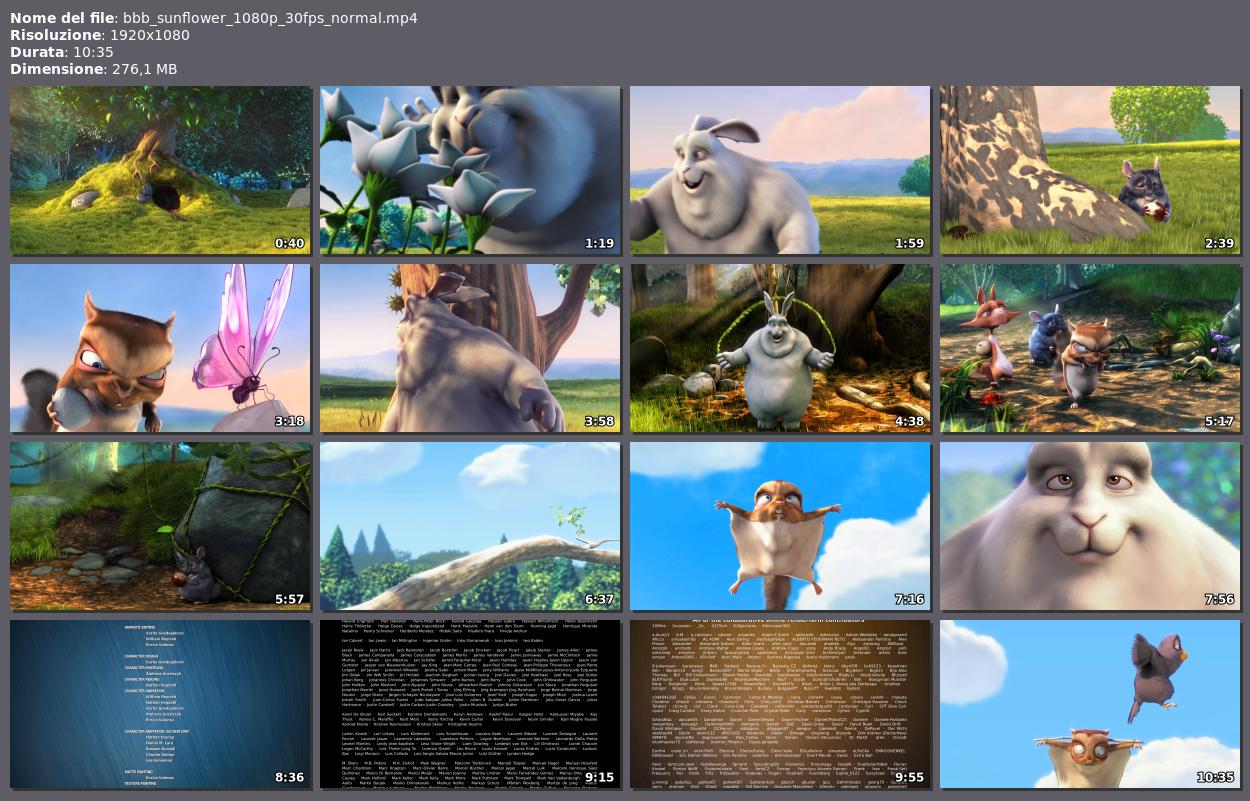Select the final frame at 10:35
1250x801 pixels.
coord(1090,704)
